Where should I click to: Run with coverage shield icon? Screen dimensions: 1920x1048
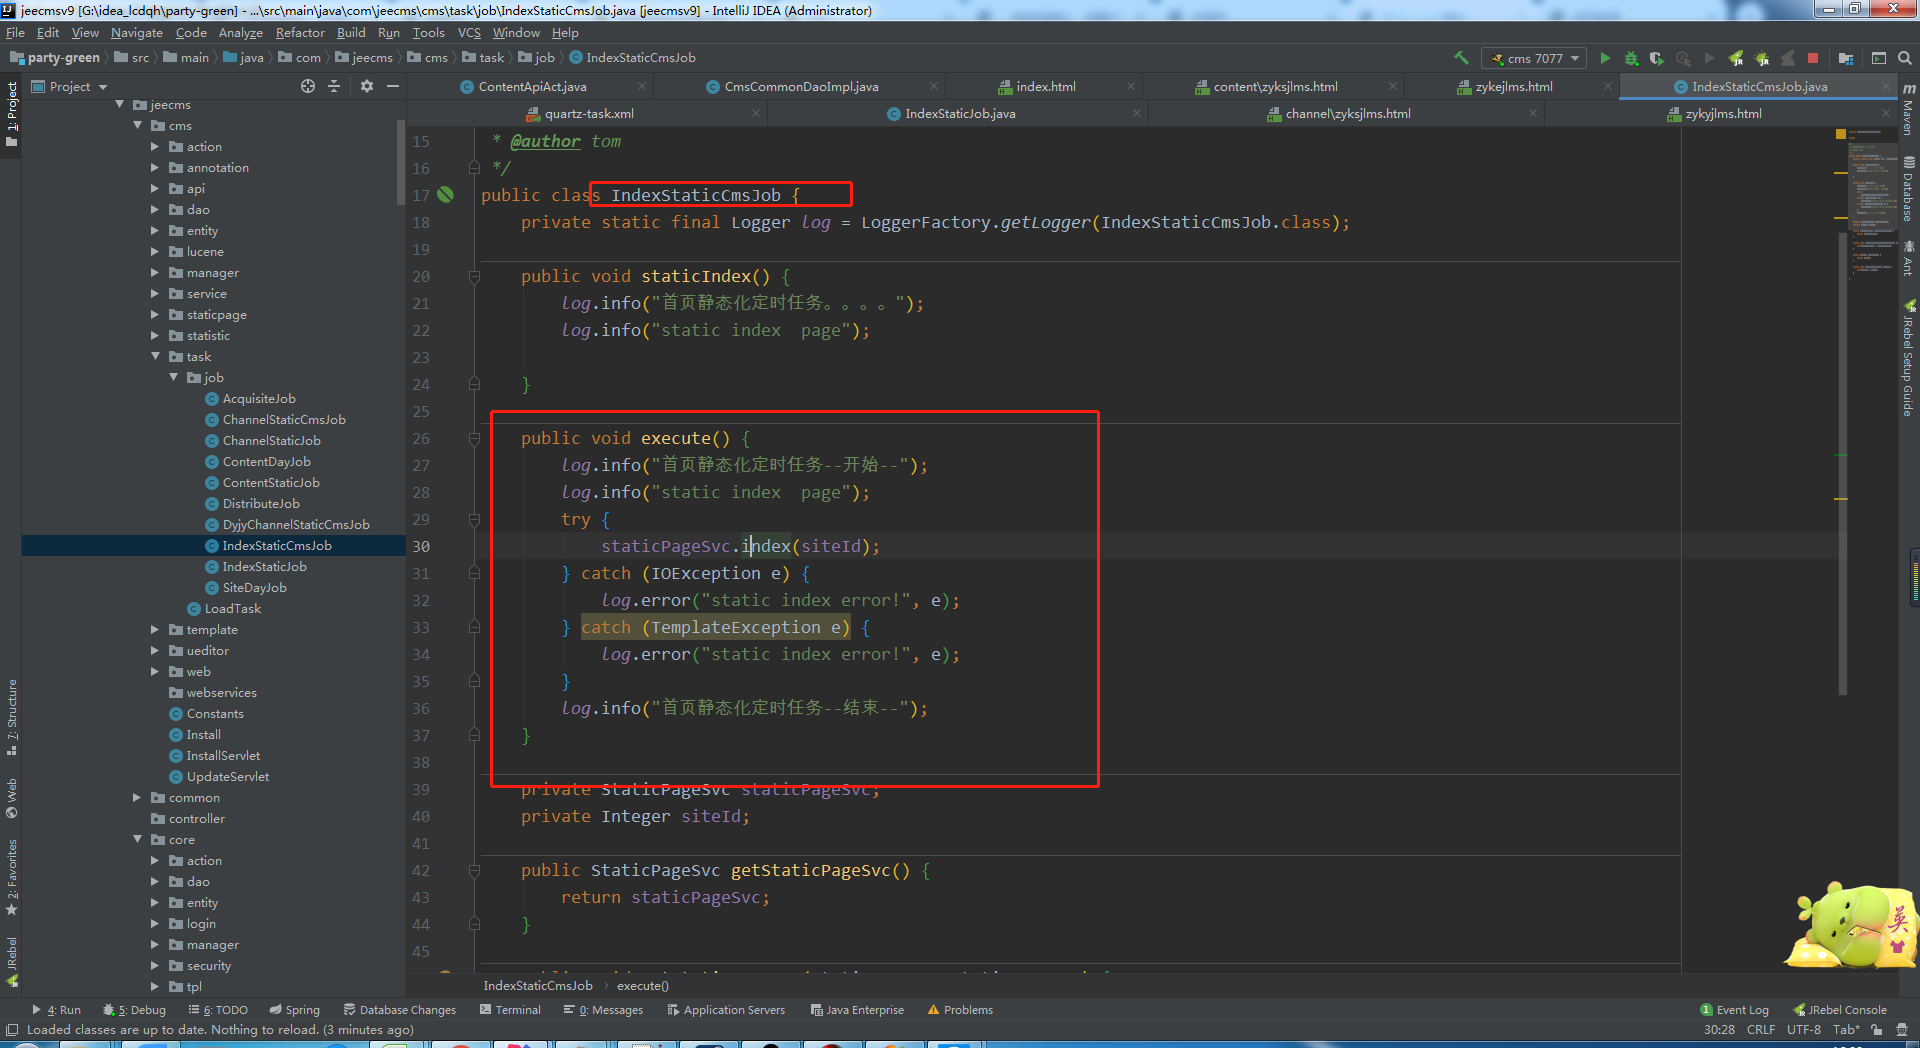click(x=1657, y=58)
